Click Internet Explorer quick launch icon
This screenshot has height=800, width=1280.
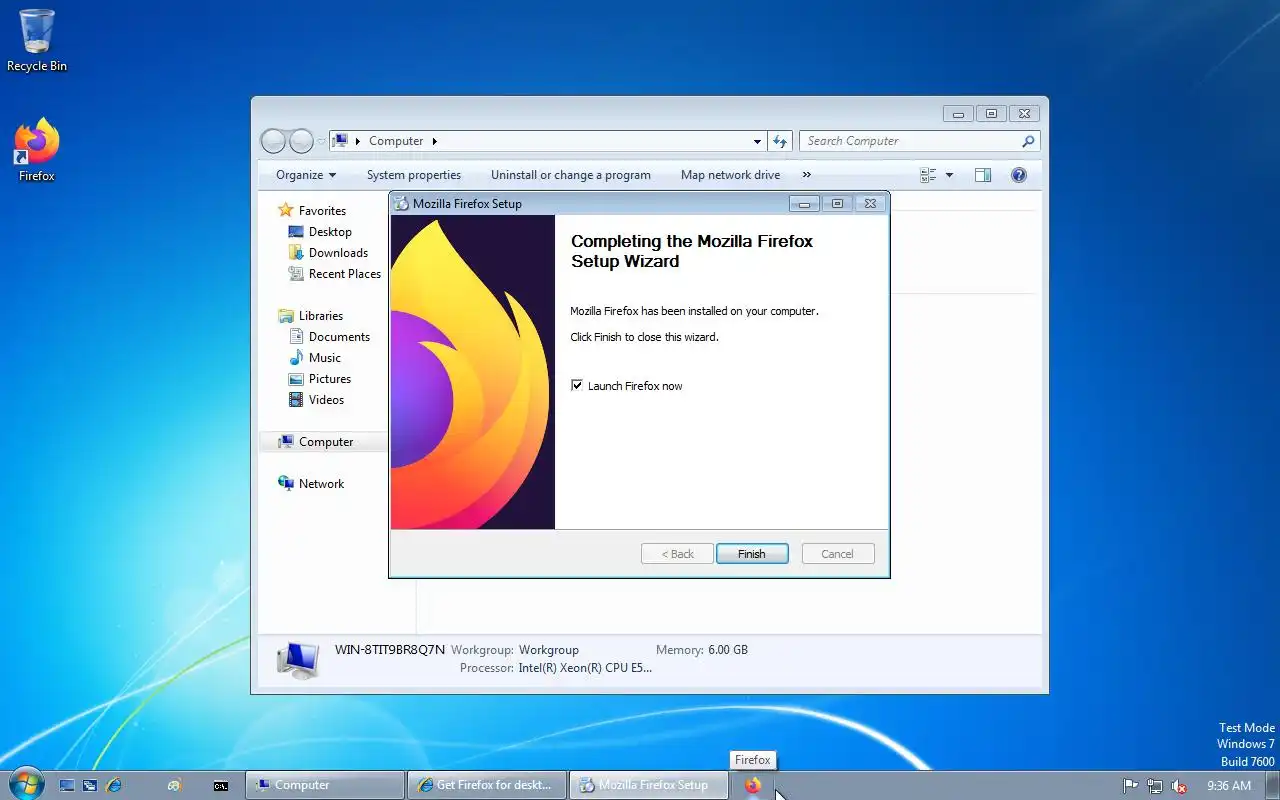coord(114,785)
